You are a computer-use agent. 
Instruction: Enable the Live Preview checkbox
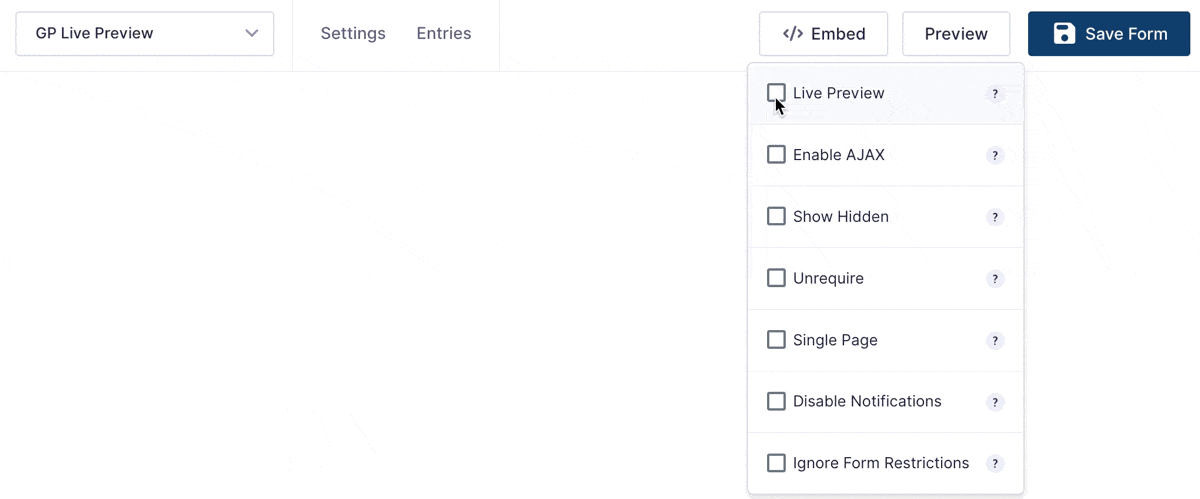pyautogui.click(x=776, y=93)
